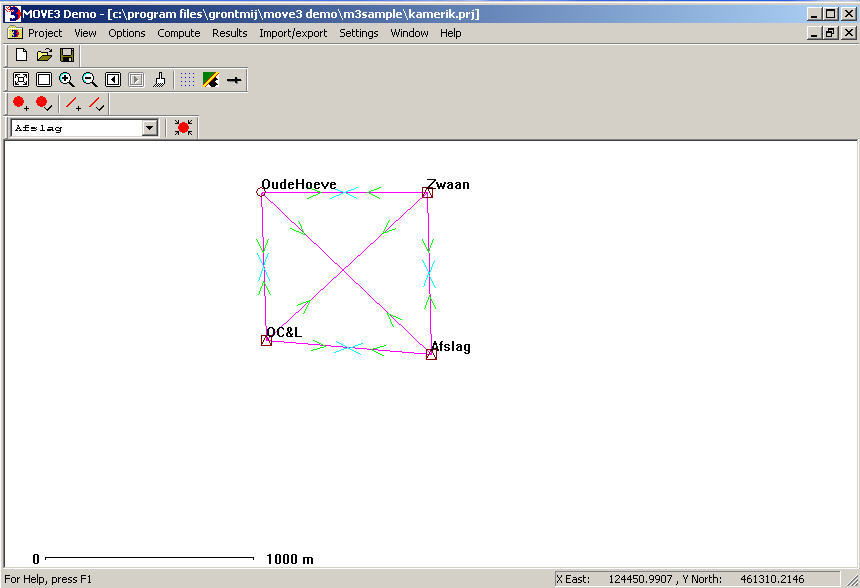Open the Import/export menu

[x=293, y=33]
